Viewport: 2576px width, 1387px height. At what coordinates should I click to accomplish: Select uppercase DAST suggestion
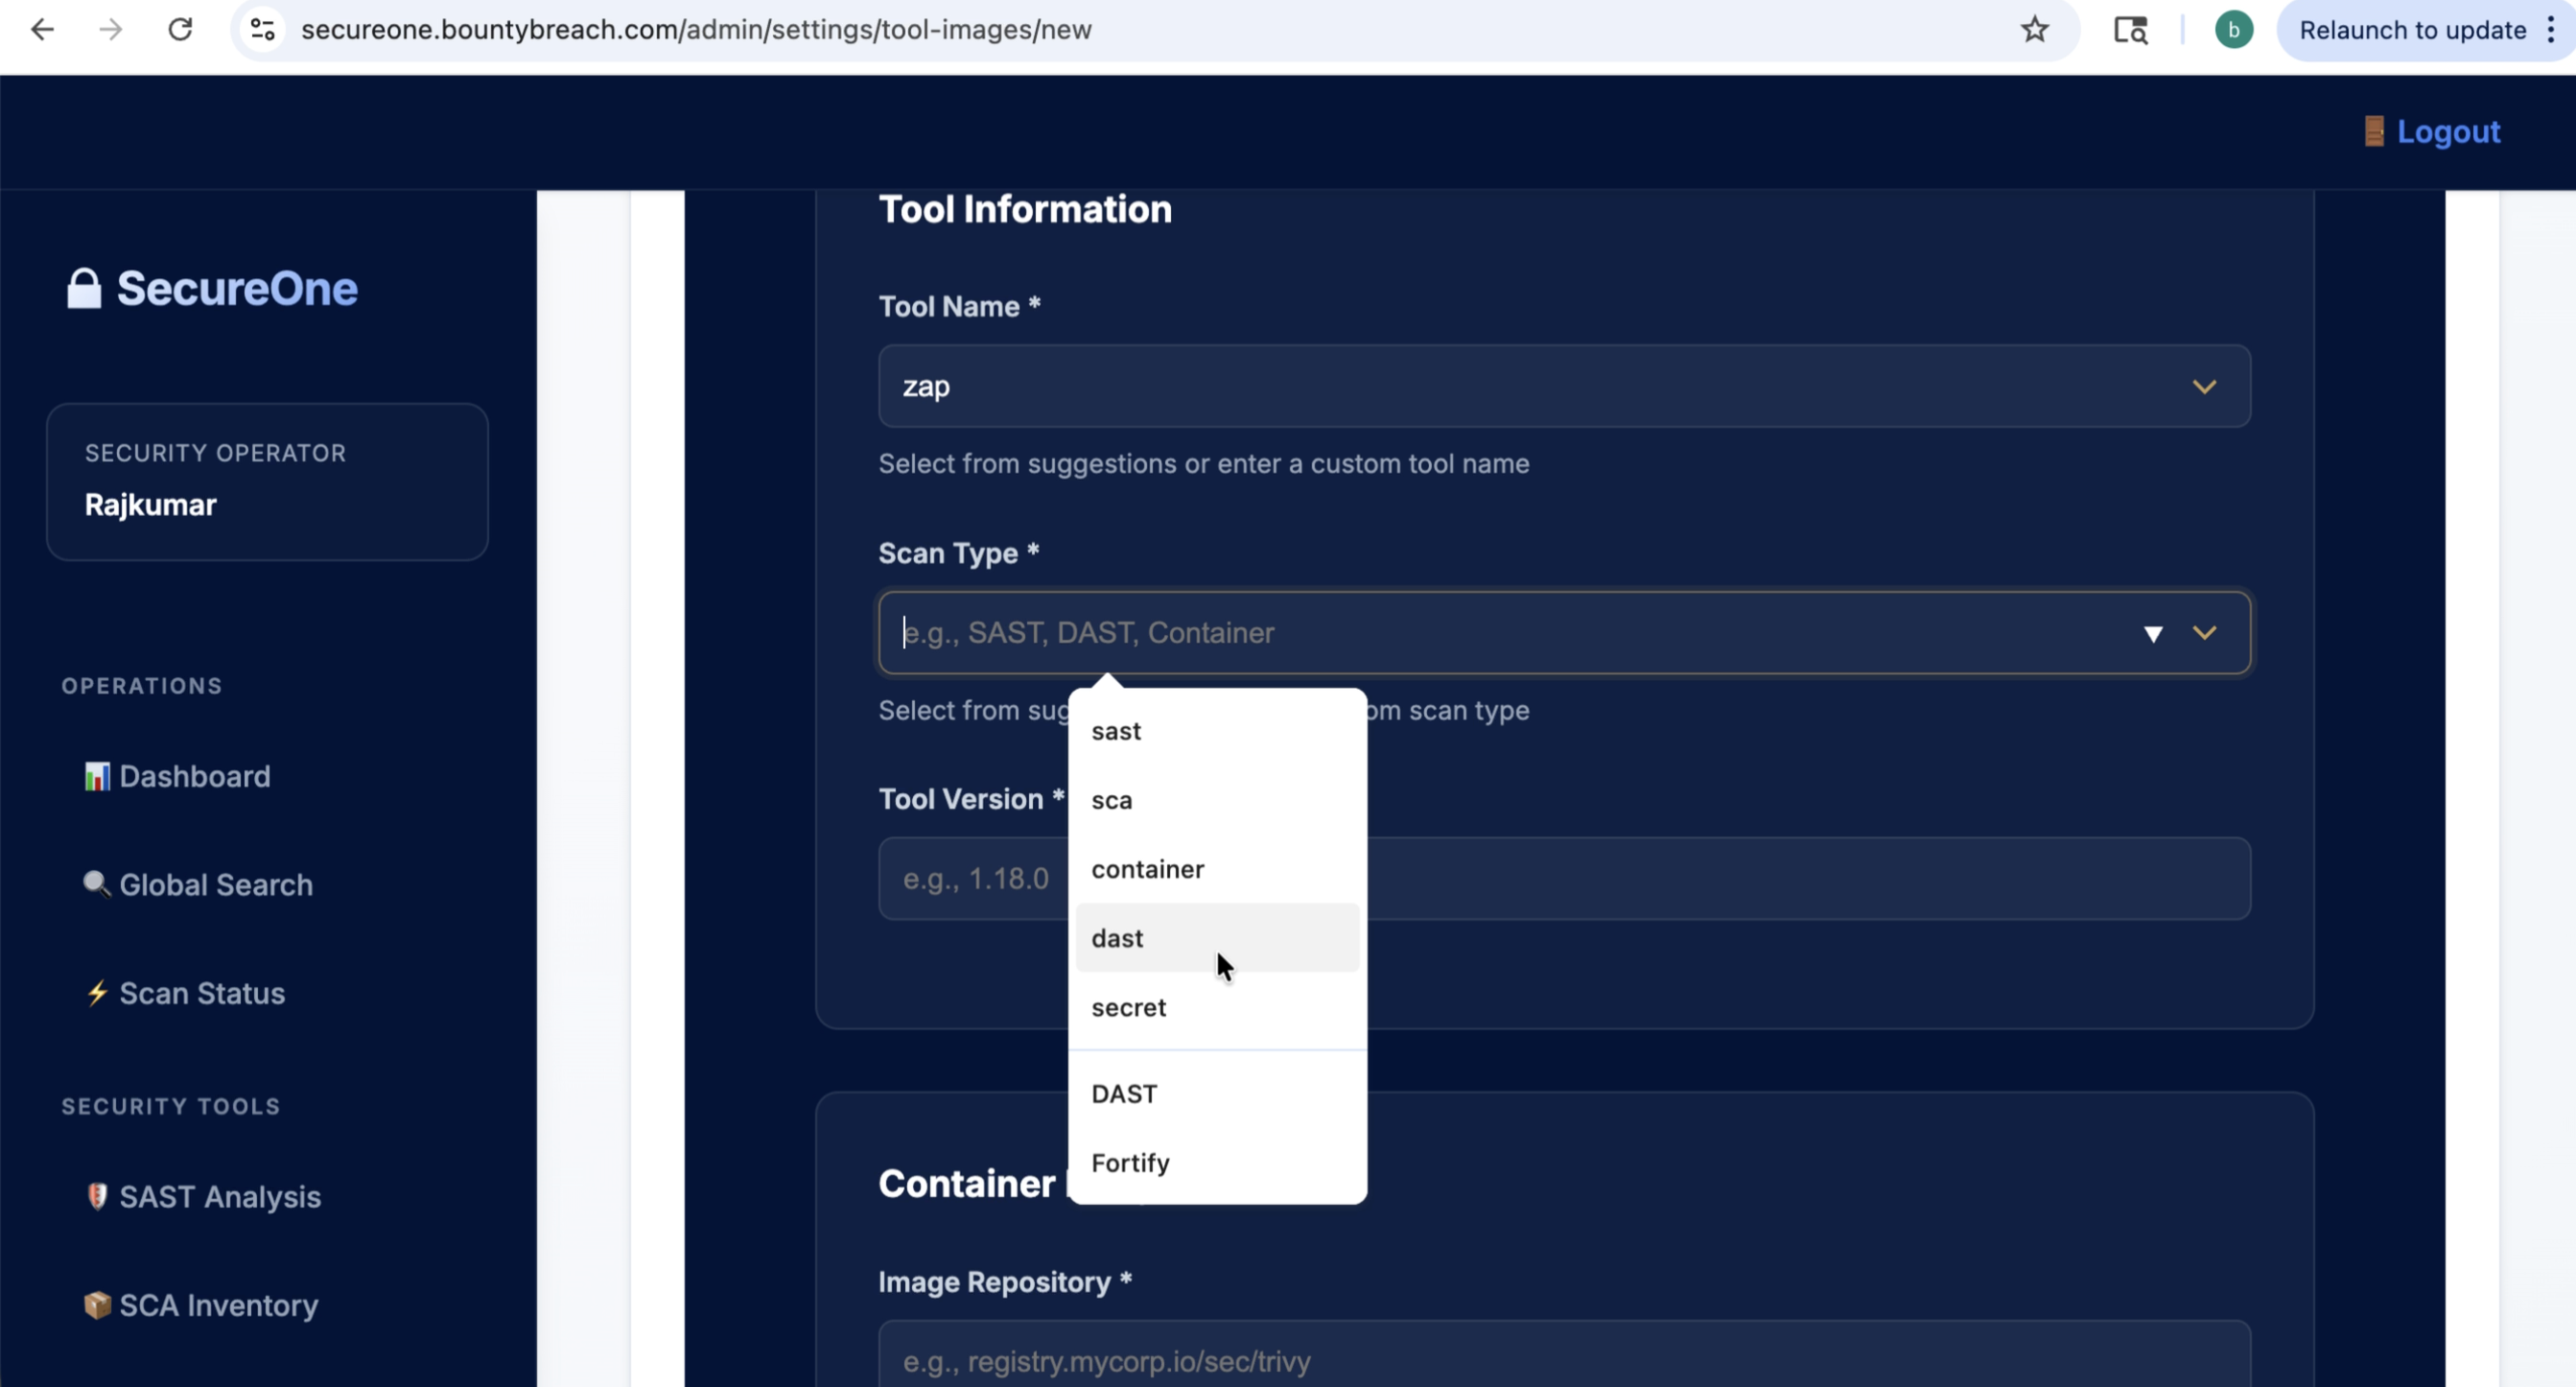pyautogui.click(x=1217, y=1094)
